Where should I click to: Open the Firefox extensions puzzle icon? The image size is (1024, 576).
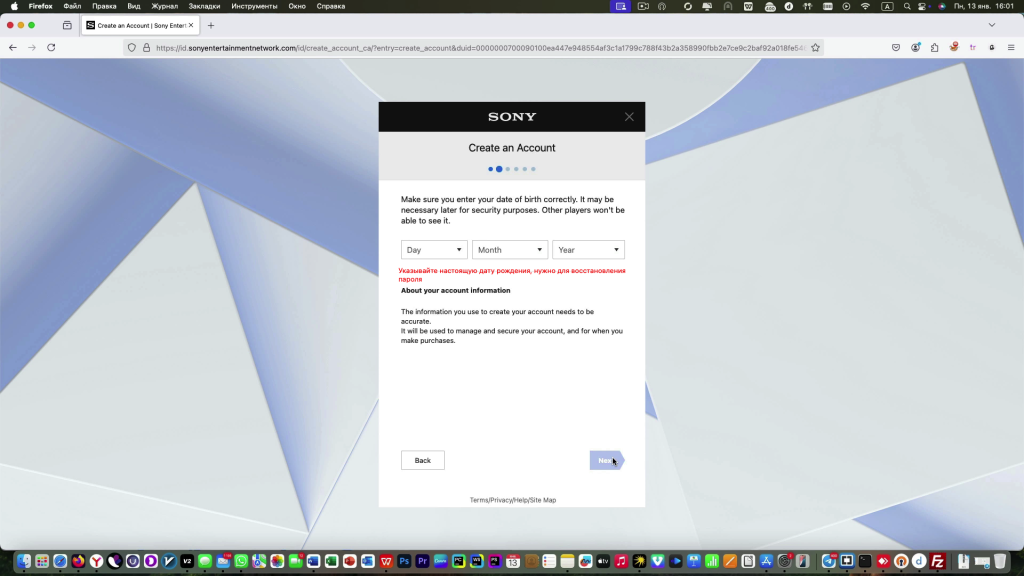tap(934, 47)
